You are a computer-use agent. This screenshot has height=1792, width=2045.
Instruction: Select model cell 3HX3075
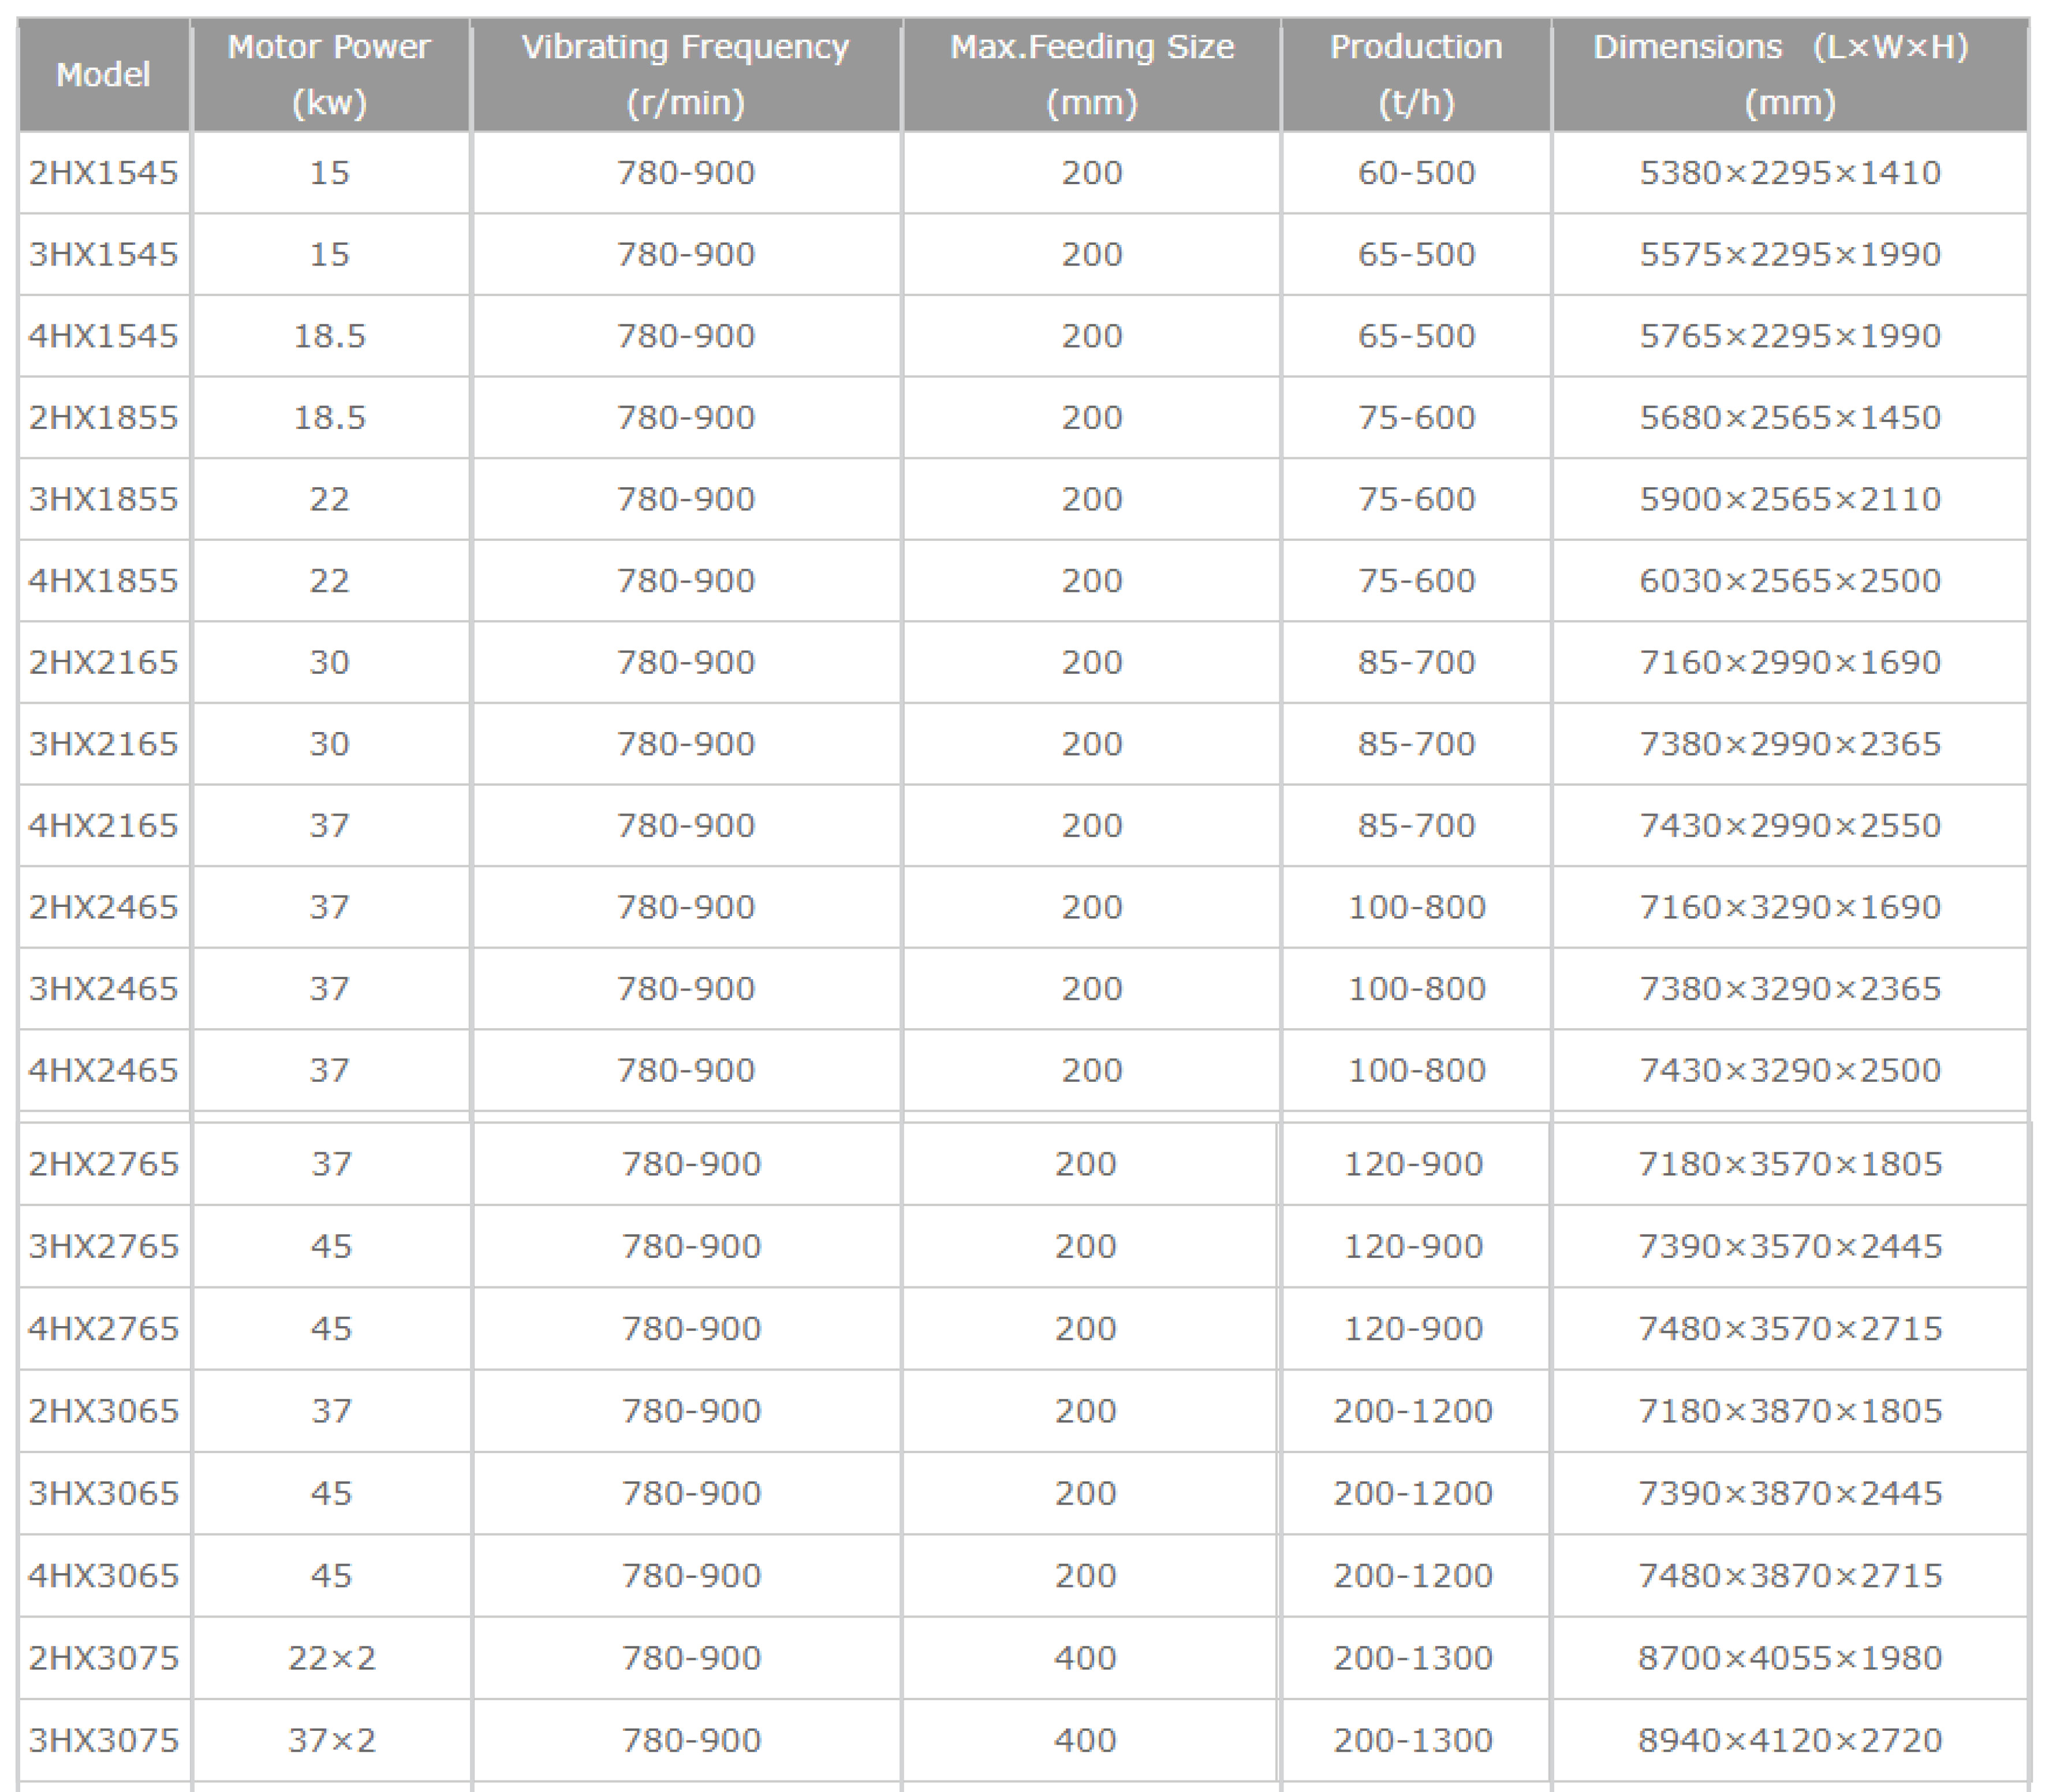pos(103,1741)
